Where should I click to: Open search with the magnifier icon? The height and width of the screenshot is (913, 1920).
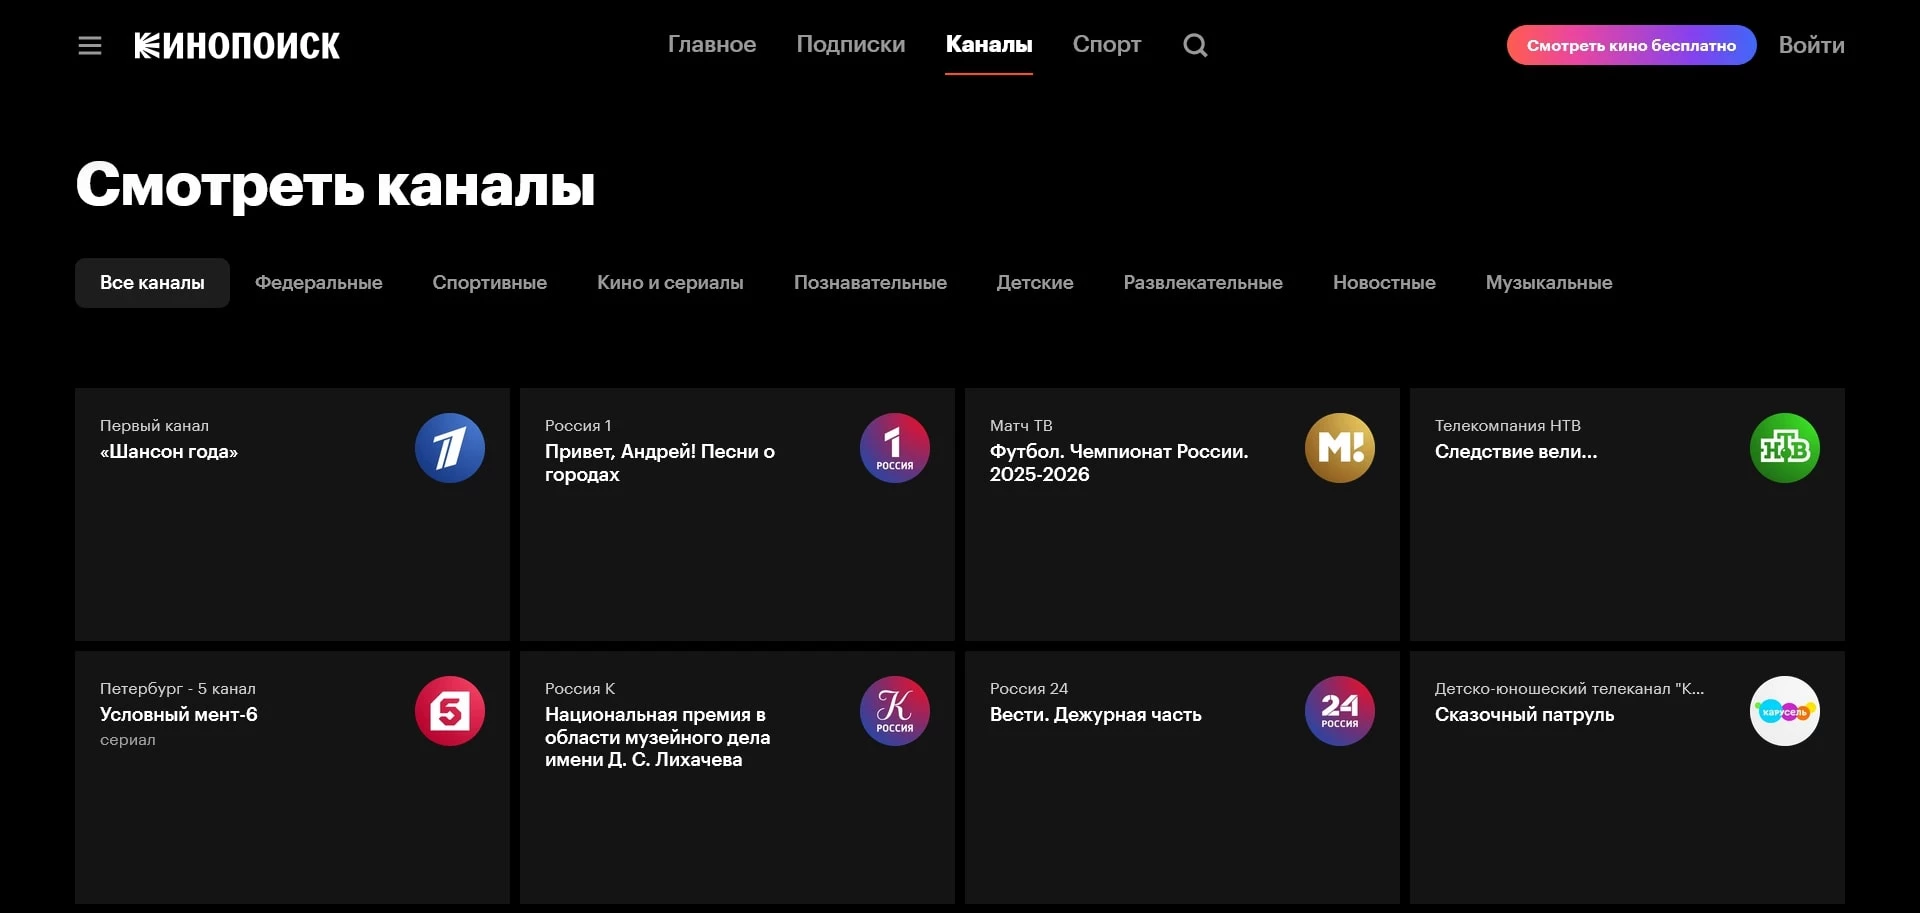(x=1195, y=45)
